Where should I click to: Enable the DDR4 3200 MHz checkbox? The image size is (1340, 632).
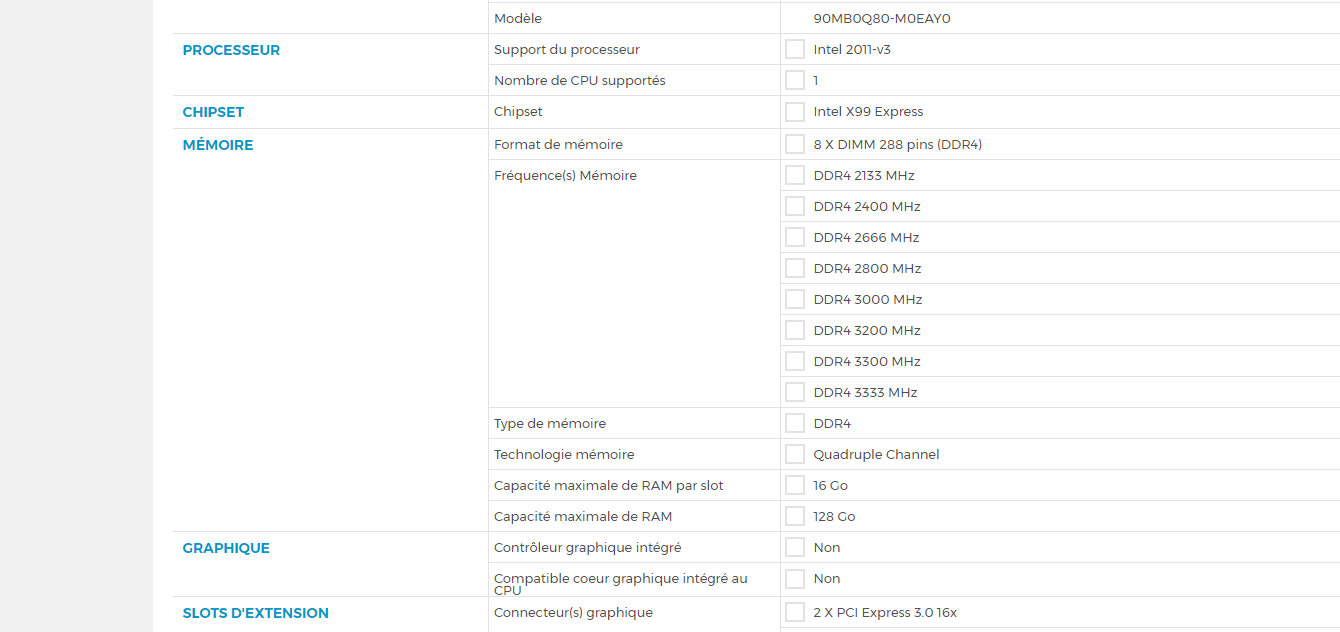coord(795,330)
